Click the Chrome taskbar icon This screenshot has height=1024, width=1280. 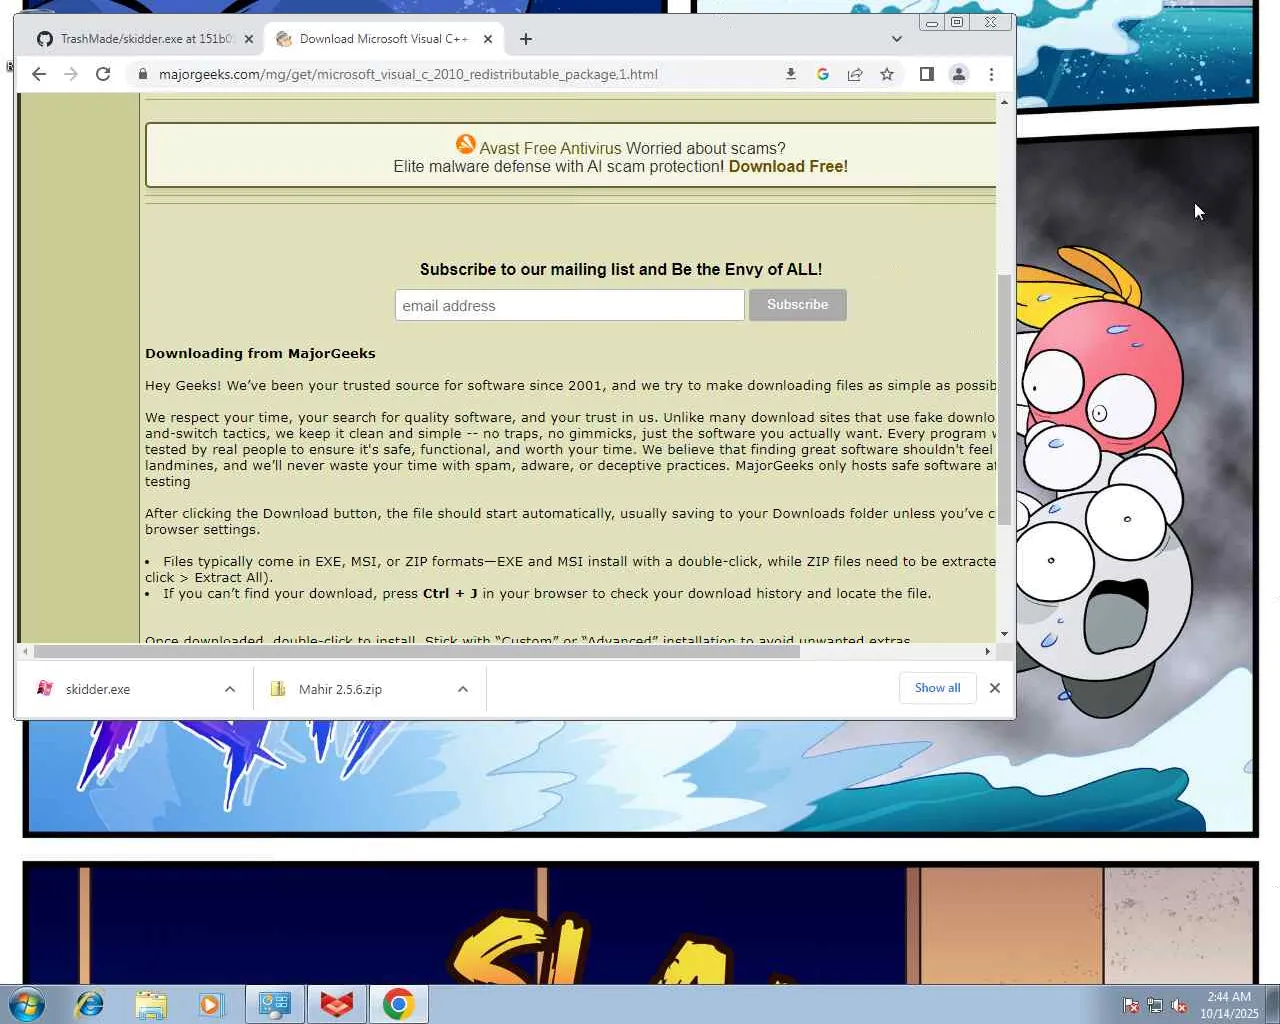pyautogui.click(x=398, y=1004)
